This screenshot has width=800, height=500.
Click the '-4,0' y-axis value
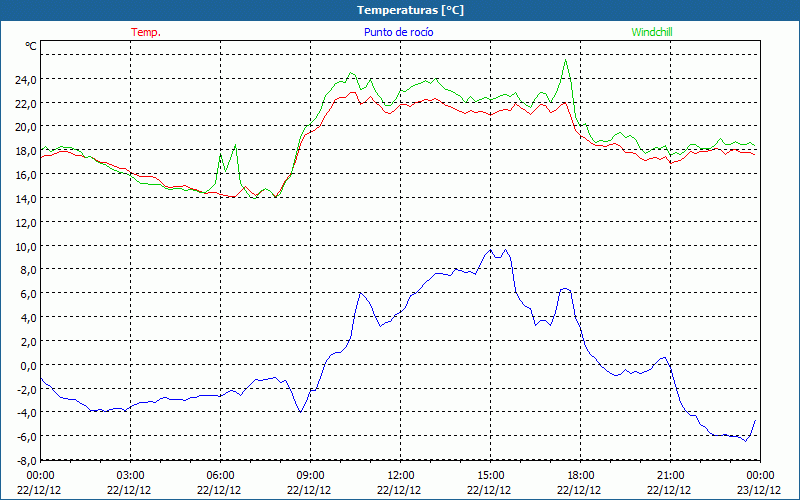click(x=27, y=413)
